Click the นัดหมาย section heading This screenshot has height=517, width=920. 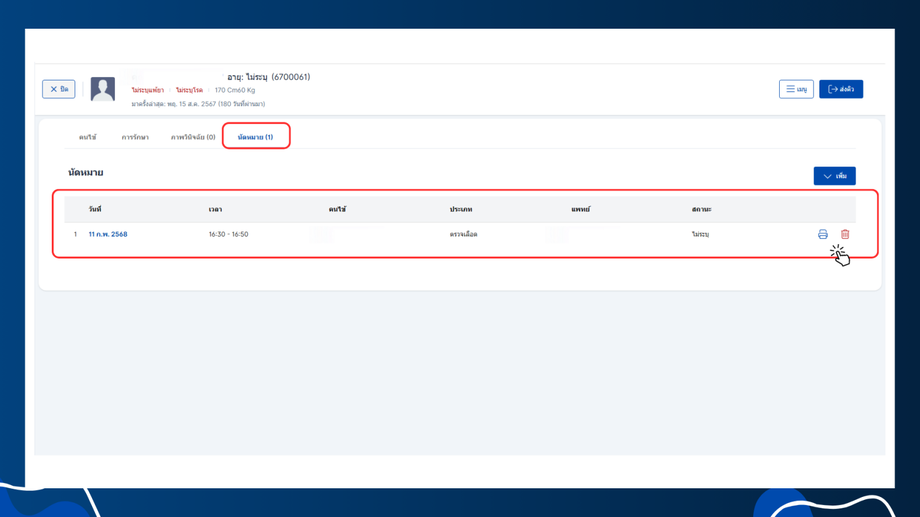click(x=86, y=173)
